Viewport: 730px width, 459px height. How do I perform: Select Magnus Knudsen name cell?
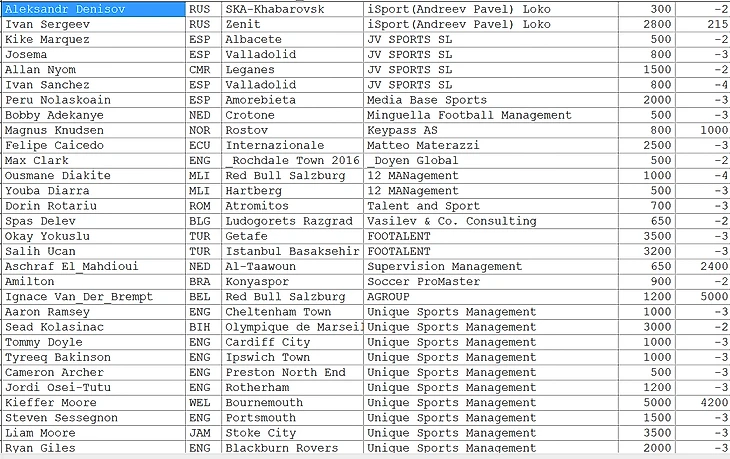(94, 130)
